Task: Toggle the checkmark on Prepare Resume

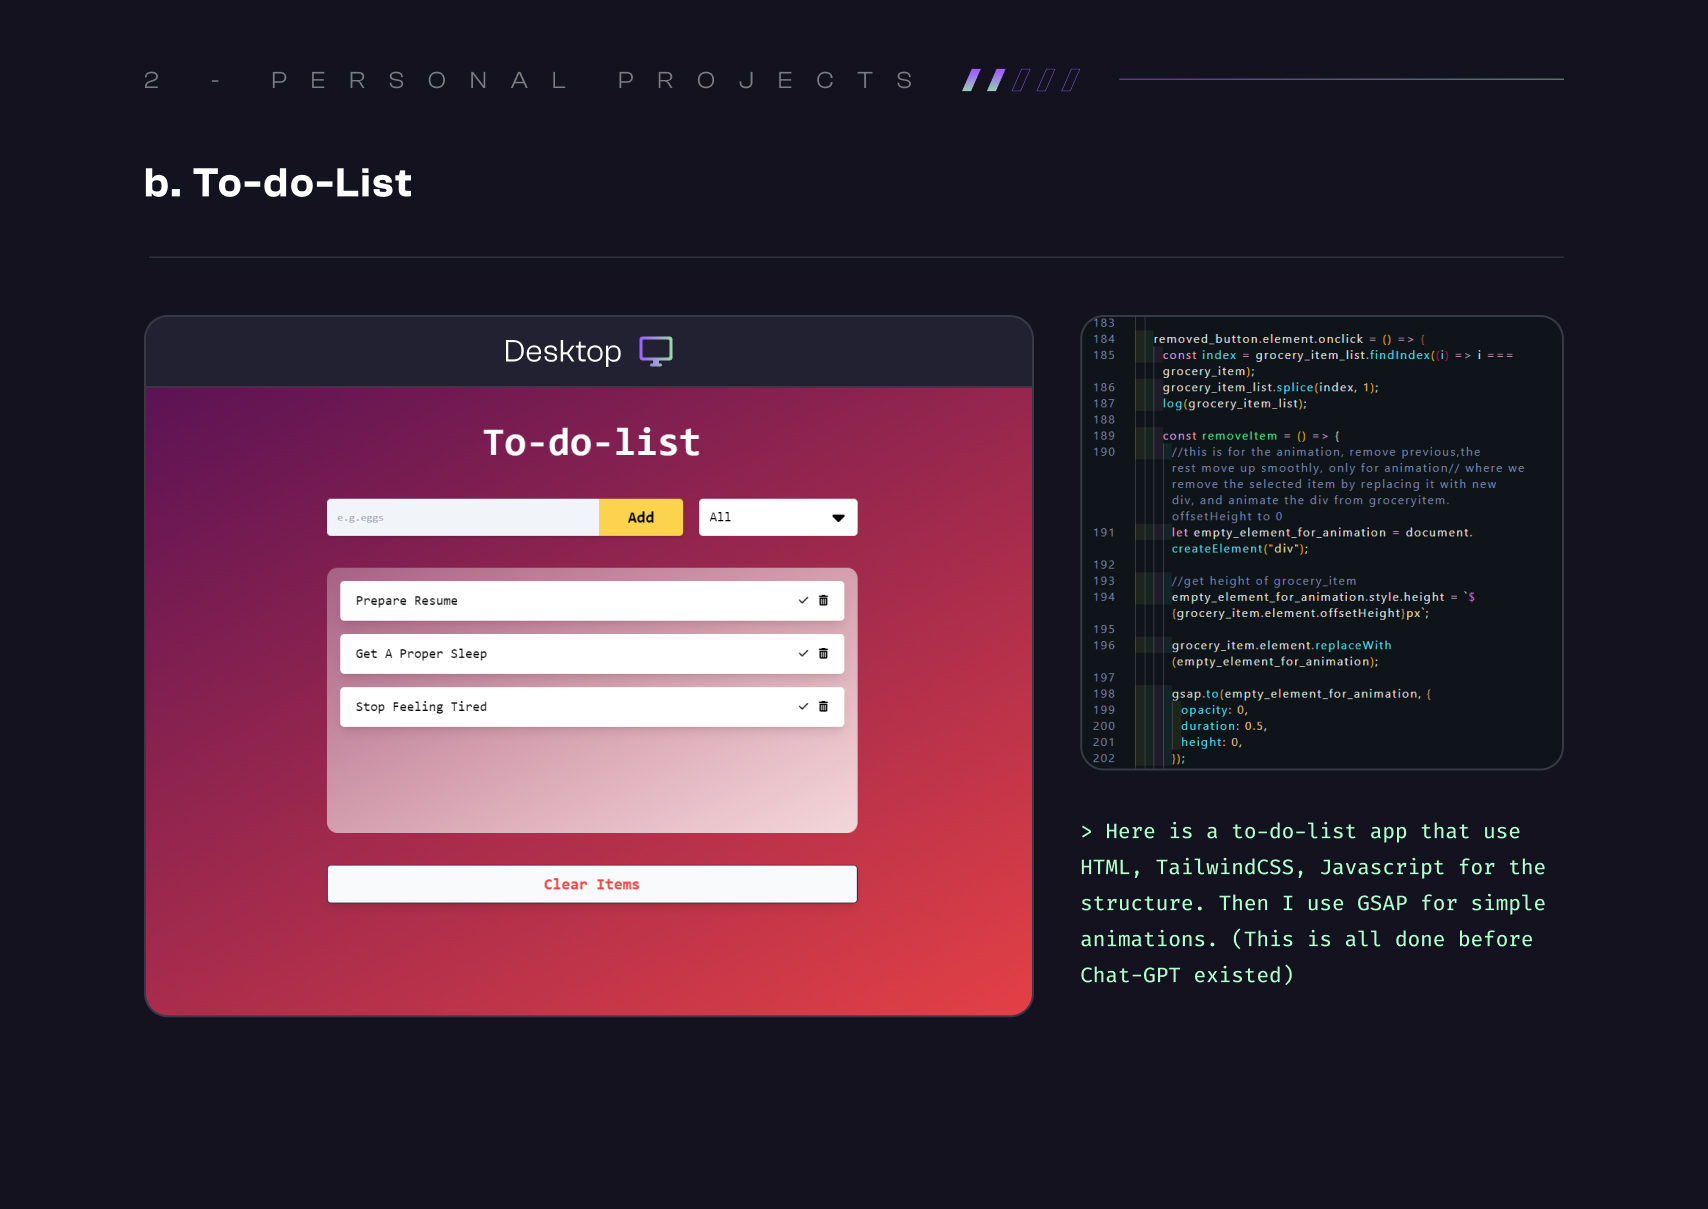Action: pyautogui.click(x=803, y=601)
